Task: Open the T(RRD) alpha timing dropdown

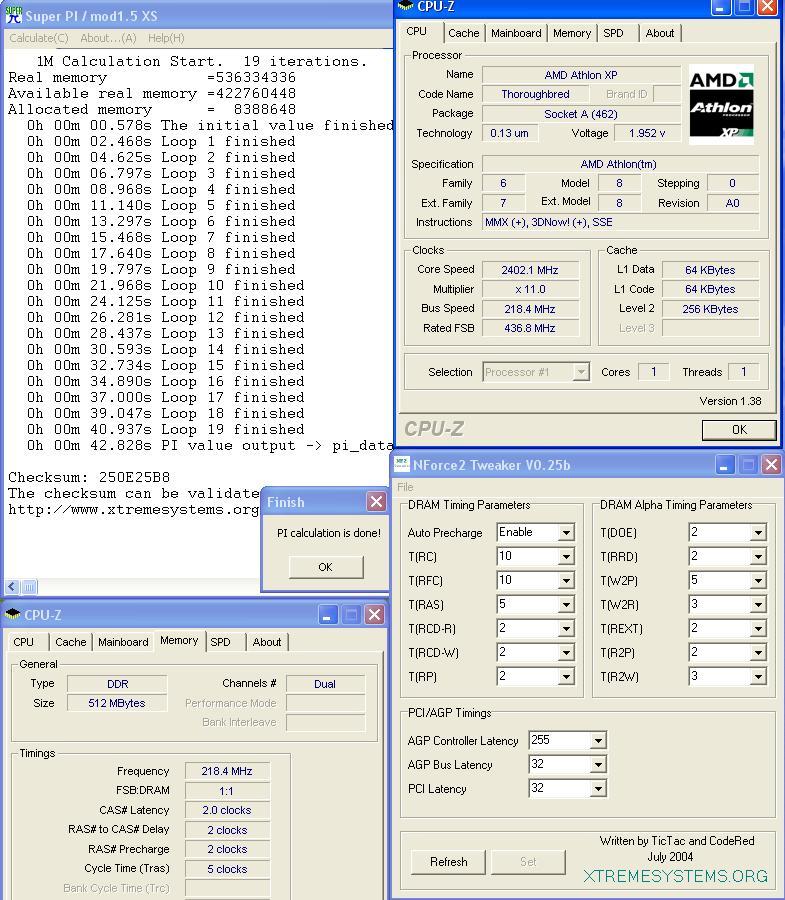Action: coord(758,557)
